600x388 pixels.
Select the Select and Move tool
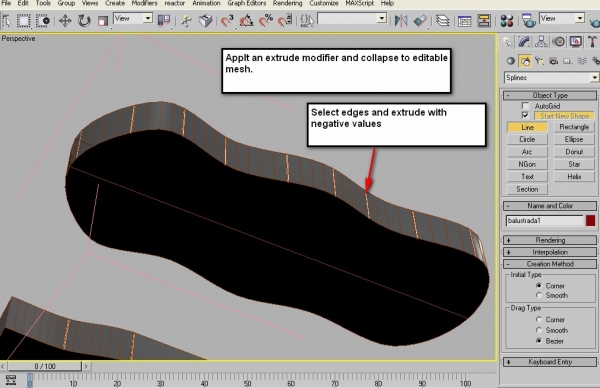[x=65, y=20]
